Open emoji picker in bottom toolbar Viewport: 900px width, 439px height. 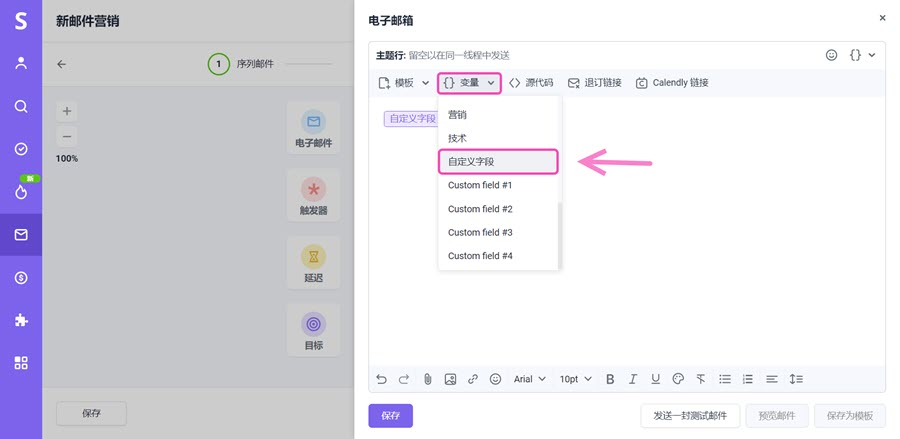pos(495,379)
